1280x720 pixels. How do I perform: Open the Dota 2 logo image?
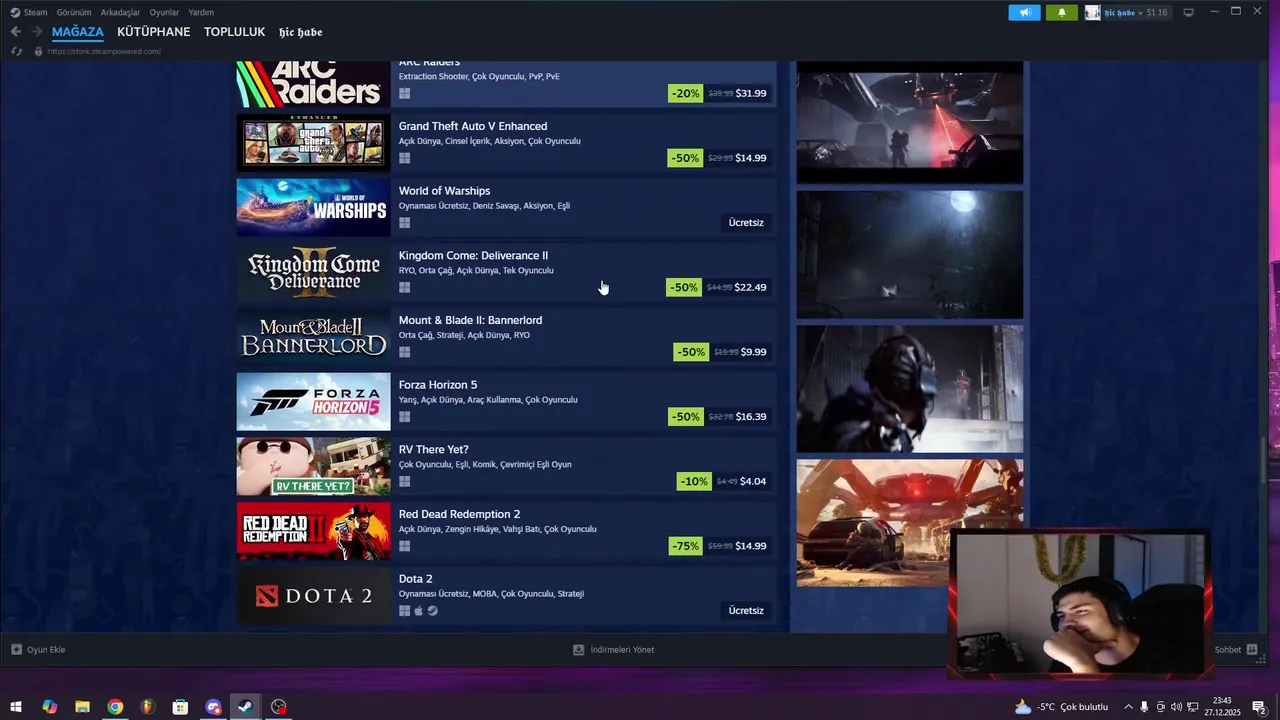(x=314, y=595)
